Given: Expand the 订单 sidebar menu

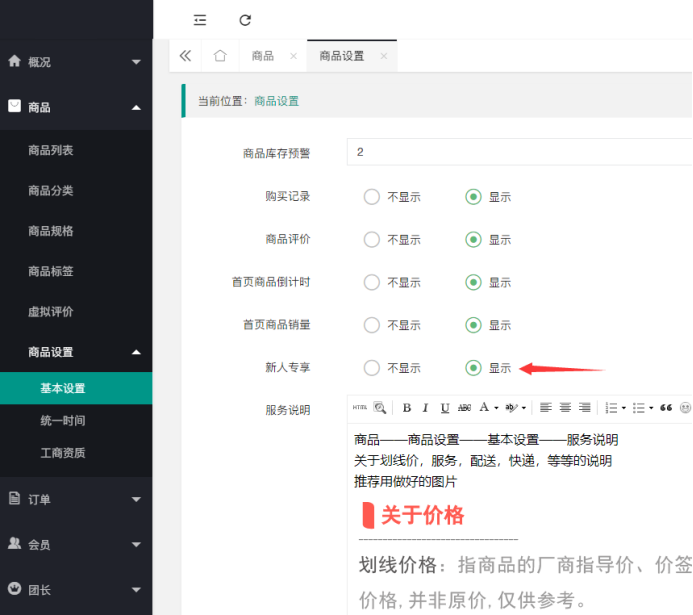Looking at the screenshot, I should 76,498.
